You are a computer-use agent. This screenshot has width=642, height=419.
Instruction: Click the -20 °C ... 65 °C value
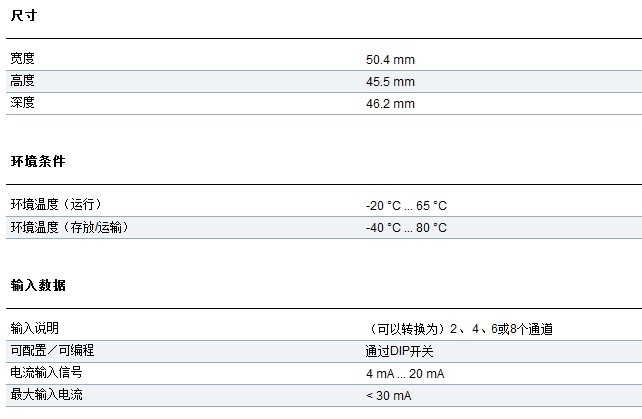click(x=406, y=206)
